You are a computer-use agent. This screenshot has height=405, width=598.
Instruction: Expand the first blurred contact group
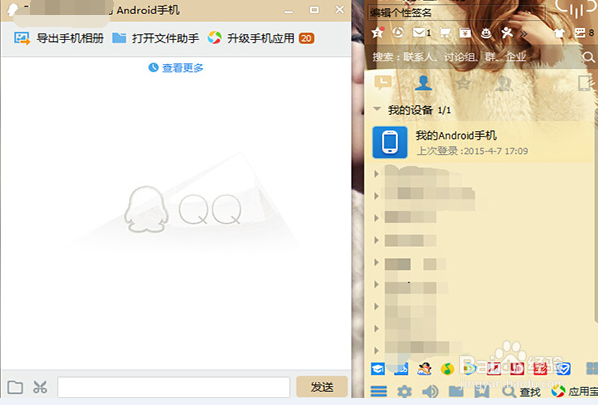click(376, 174)
